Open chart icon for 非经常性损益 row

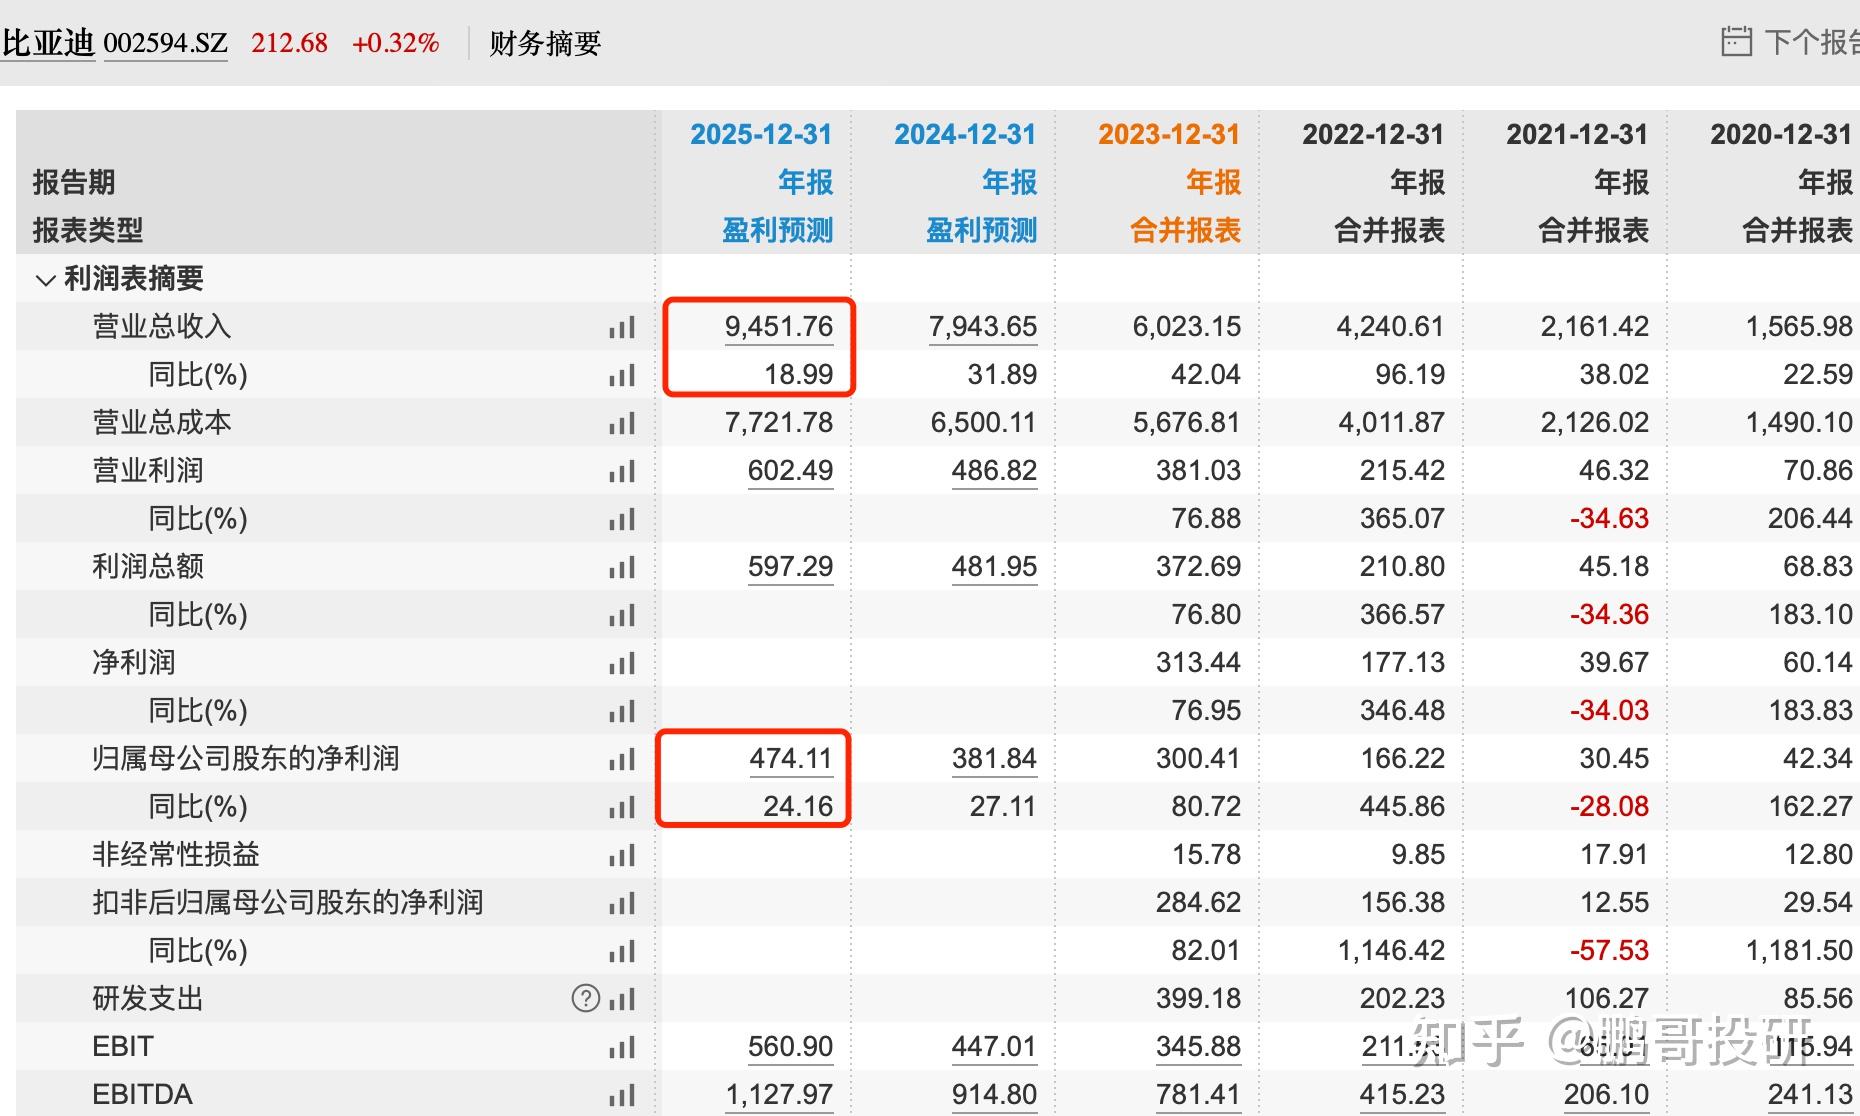pyautogui.click(x=622, y=855)
